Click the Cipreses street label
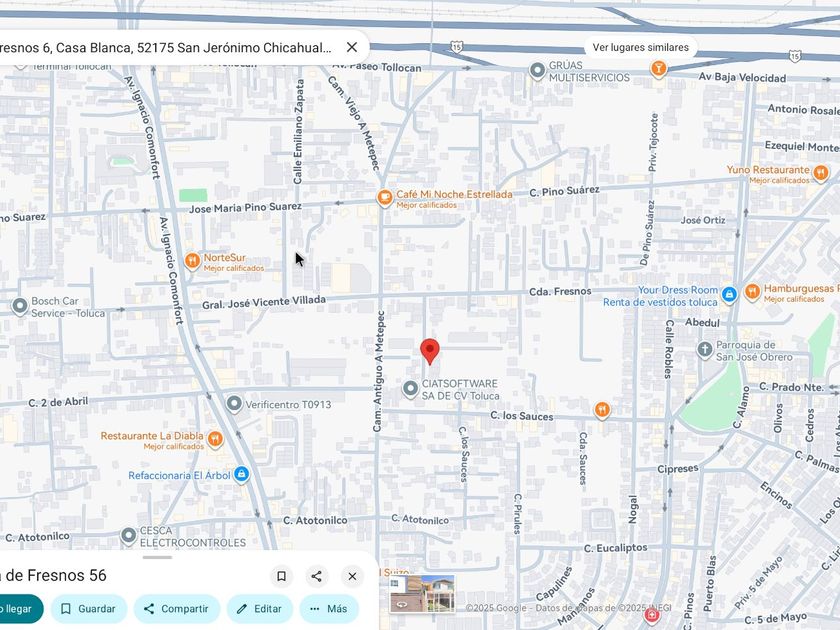Viewport: 840px width, 630px height. [678, 468]
